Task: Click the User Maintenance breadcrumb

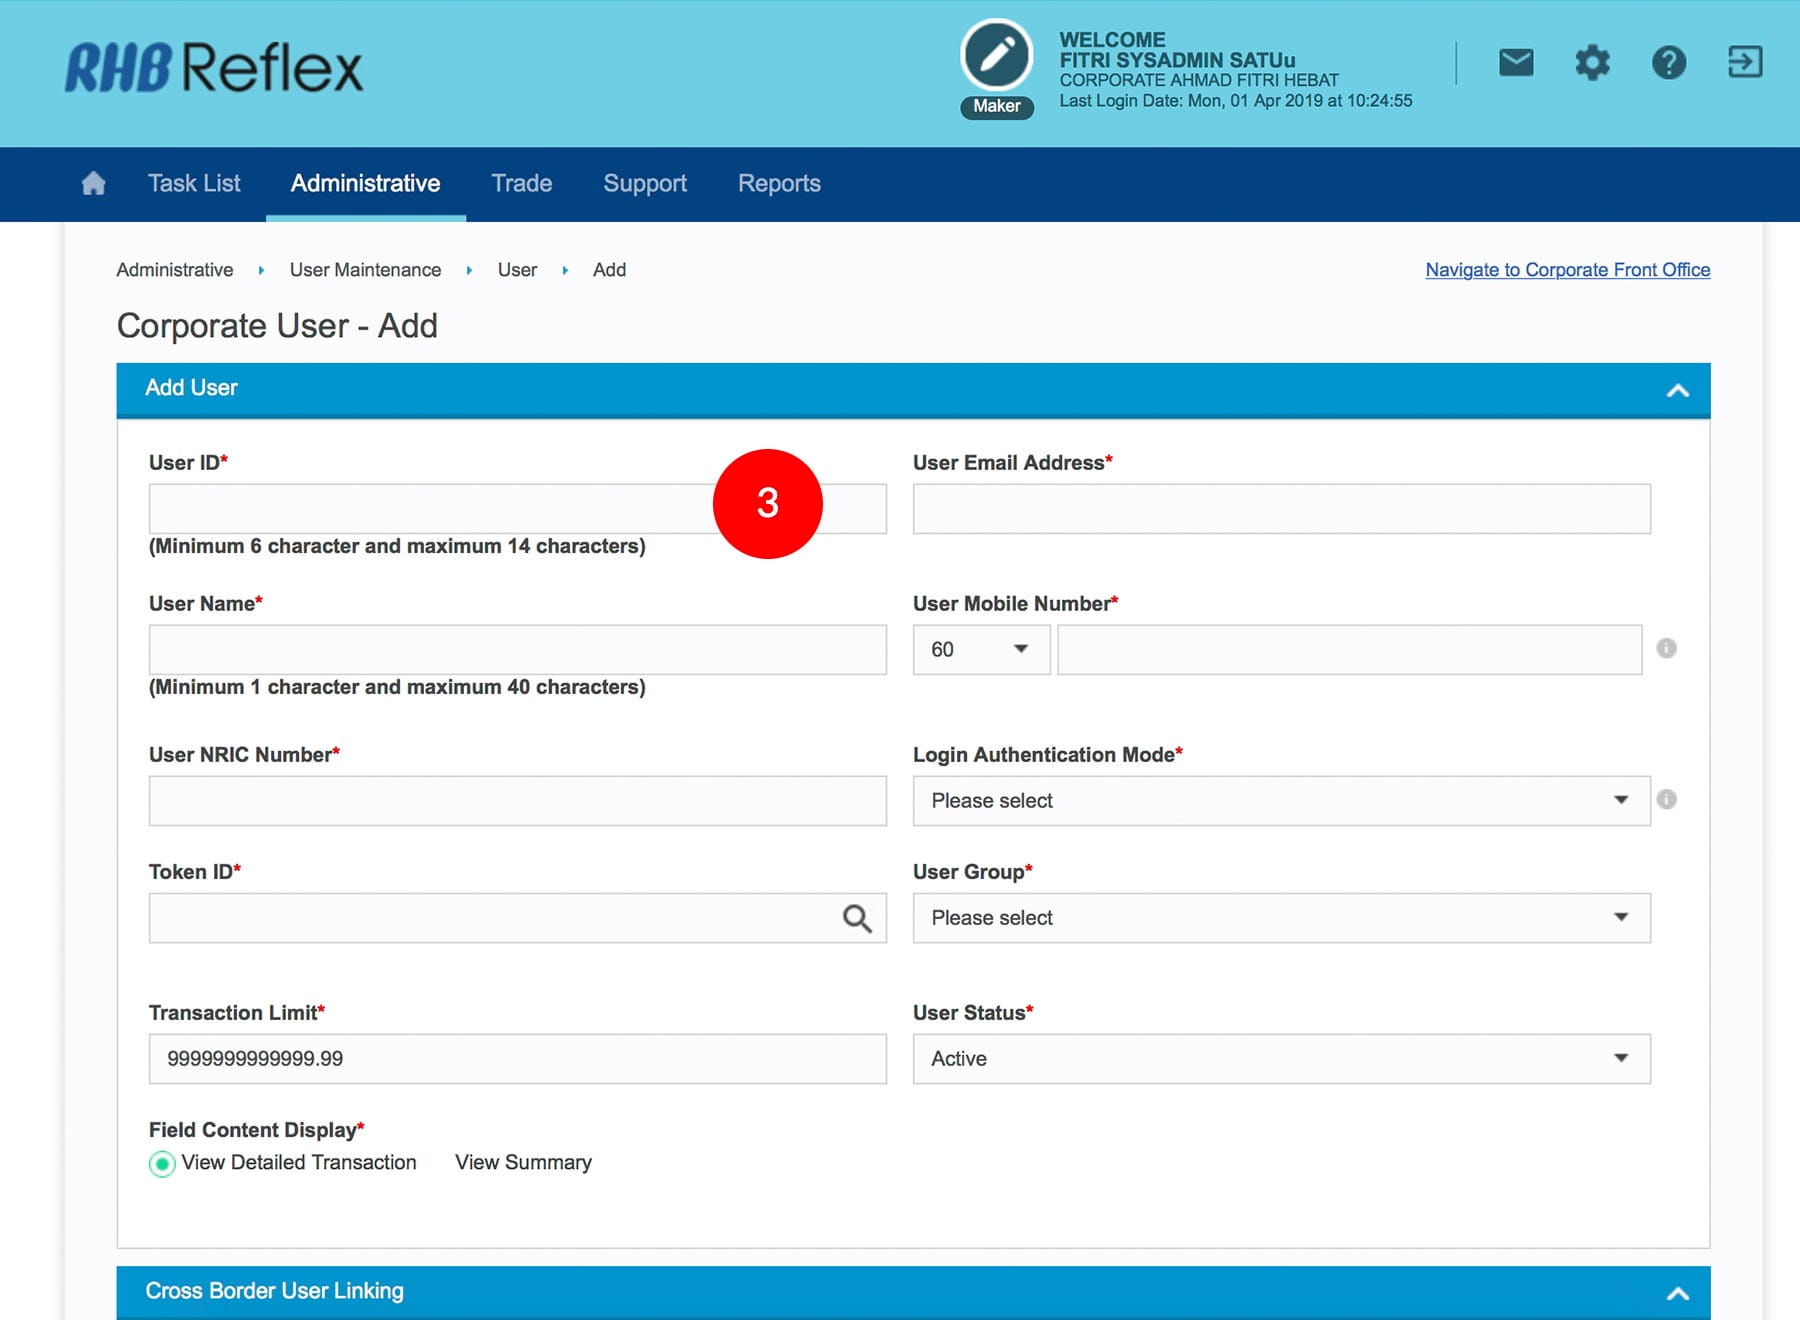Action: [365, 270]
